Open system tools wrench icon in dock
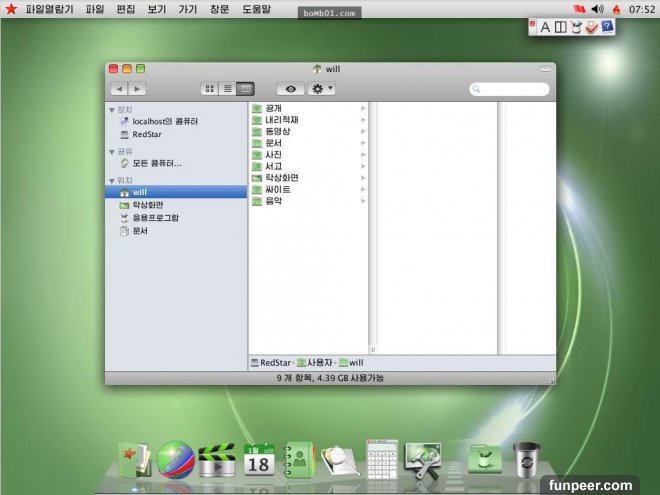The width and height of the screenshot is (660, 495). [425, 460]
